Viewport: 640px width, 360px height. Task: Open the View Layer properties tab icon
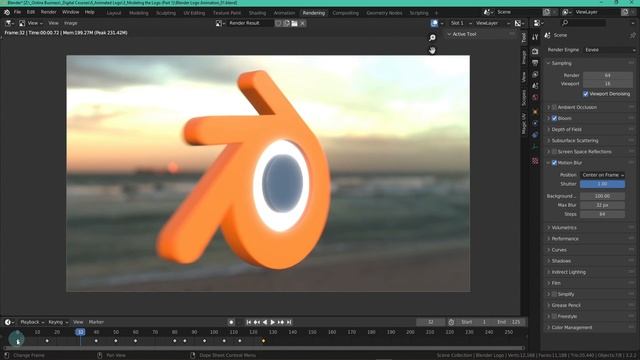pos(535,74)
